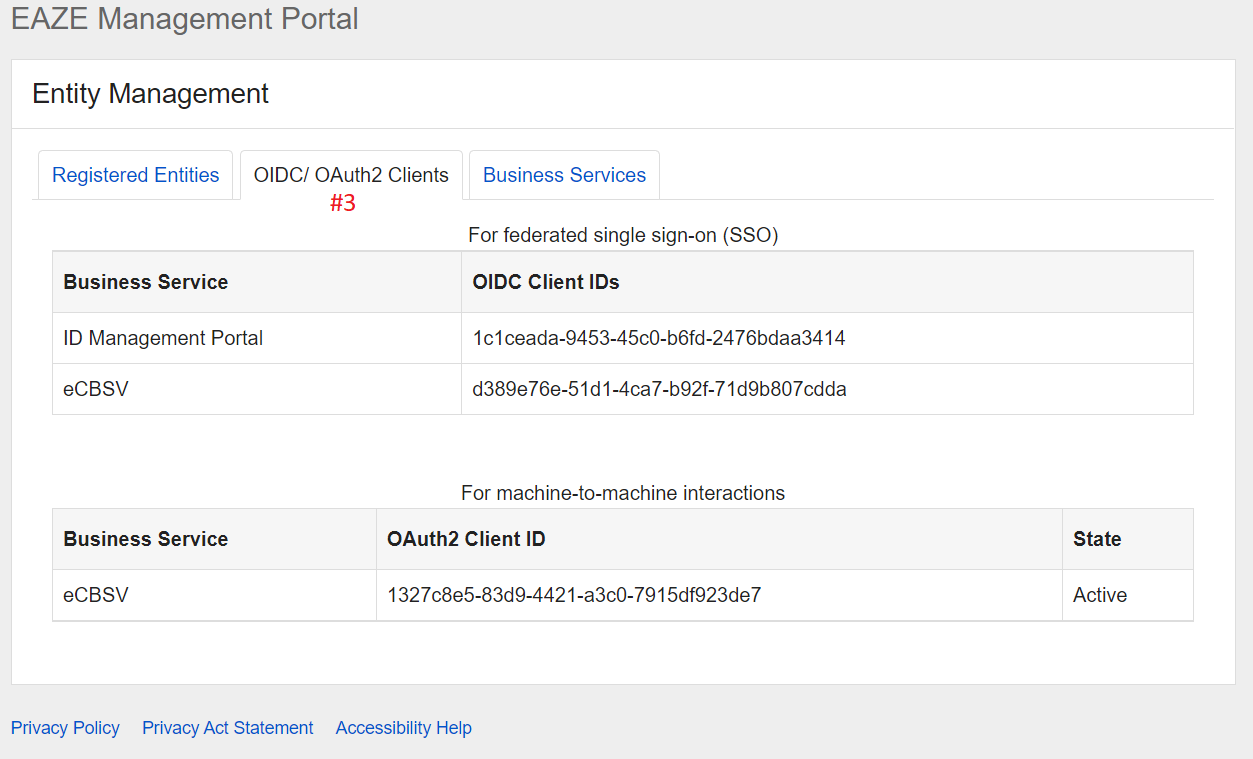Screen dimensions: 1253x759
Task: Click the EAZE Management Portal title
Action: [185, 19]
